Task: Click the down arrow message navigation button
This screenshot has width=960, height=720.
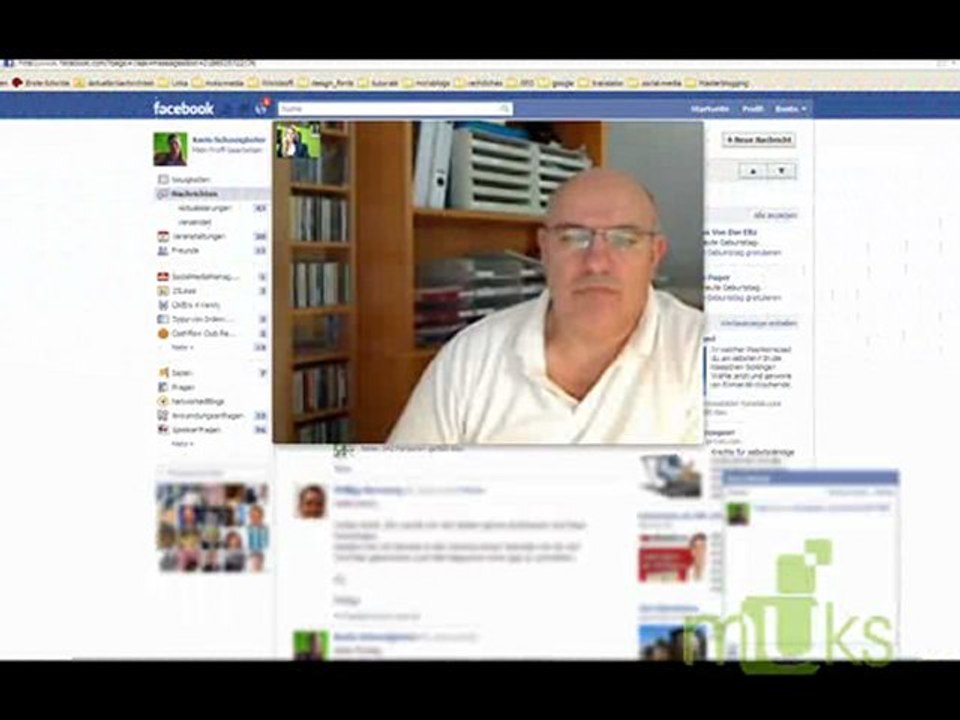Action: 782,171
